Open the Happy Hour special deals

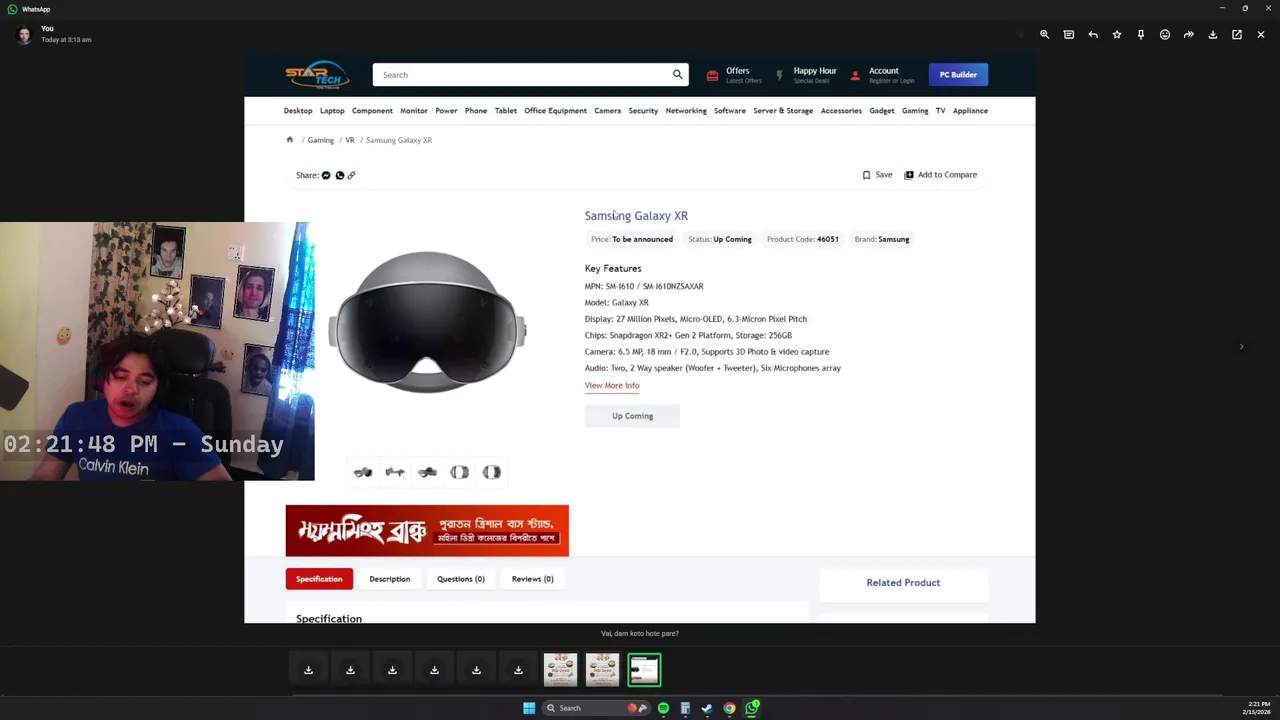pos(806,75)
